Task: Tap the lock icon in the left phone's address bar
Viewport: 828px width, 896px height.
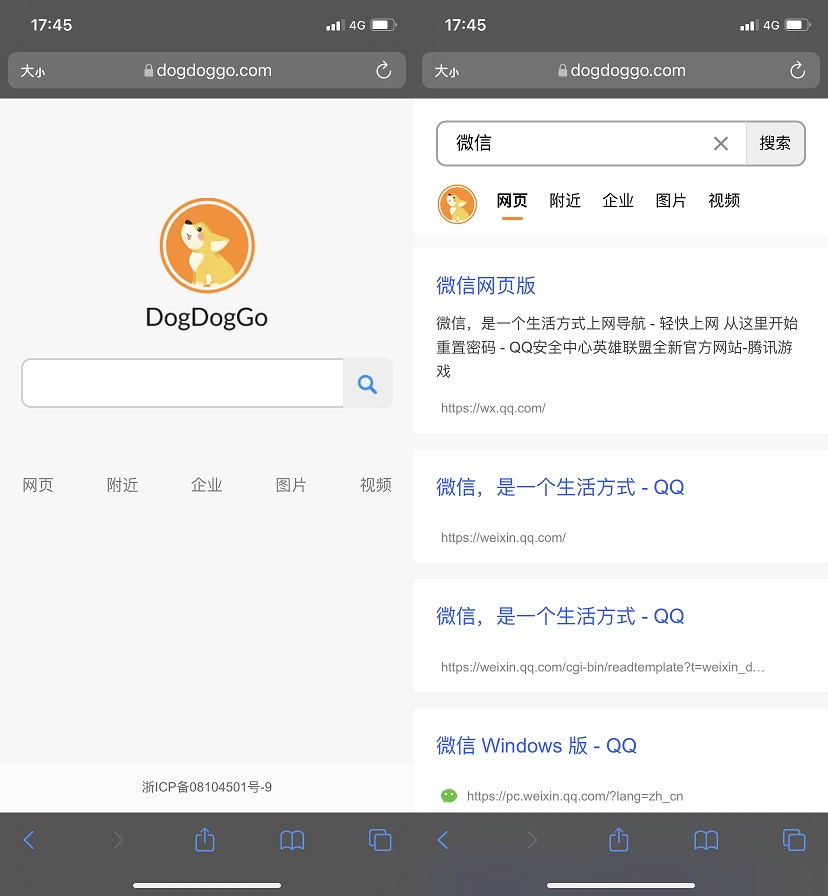Action: click(x=149, y=70)
